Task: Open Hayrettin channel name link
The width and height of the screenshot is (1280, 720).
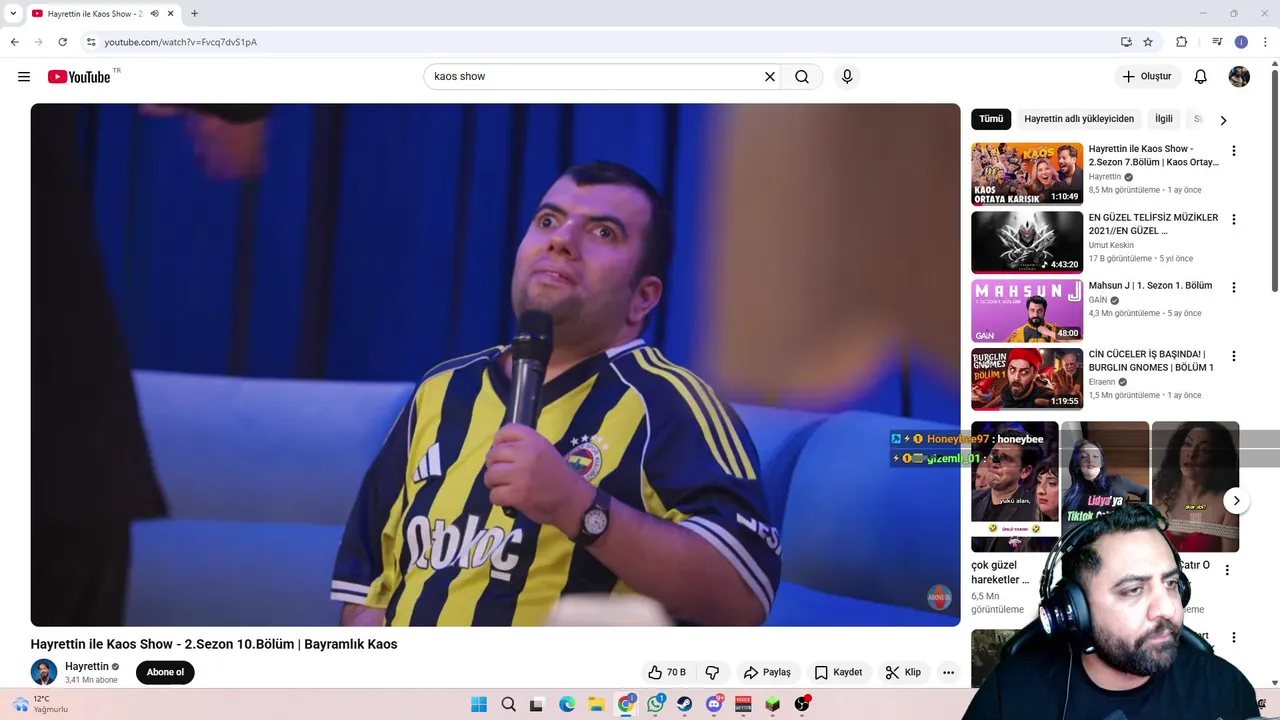Action: (87, 667)
